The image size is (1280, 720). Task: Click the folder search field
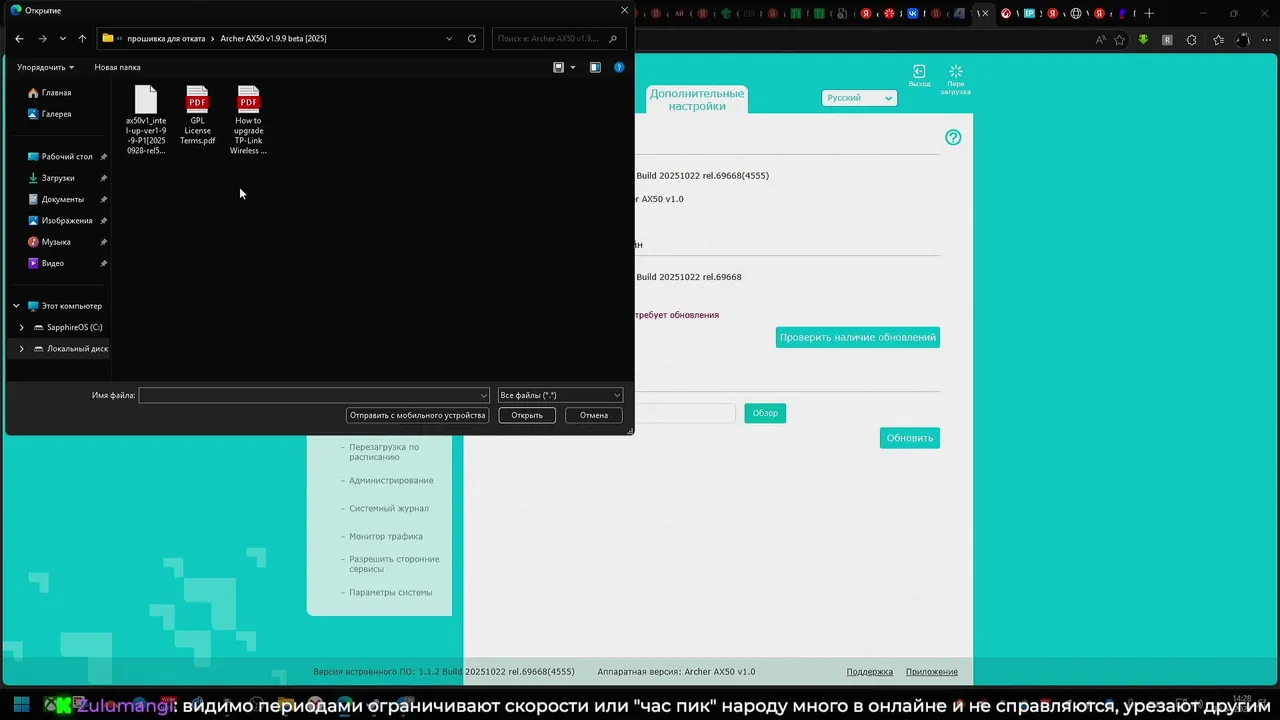pyautogui.click(x=560, y=38)
